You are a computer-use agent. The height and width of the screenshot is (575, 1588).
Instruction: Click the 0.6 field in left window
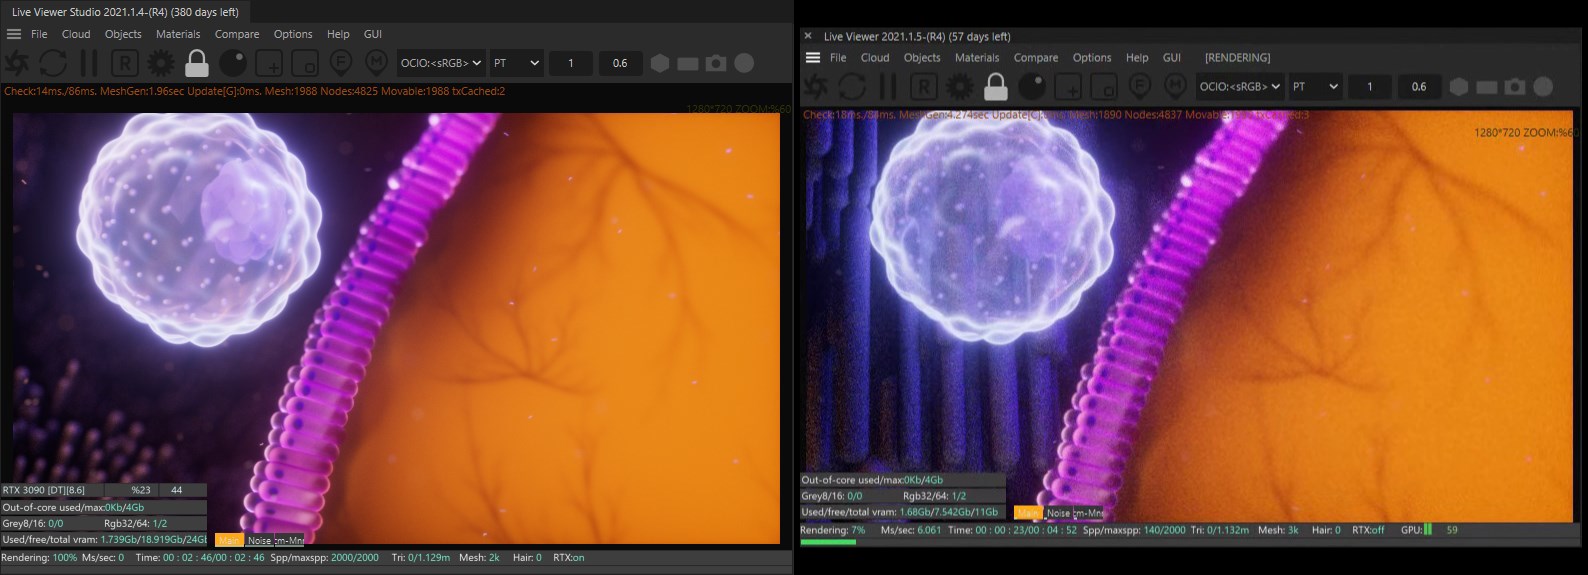pyautogui.click(x=620, y=63)
